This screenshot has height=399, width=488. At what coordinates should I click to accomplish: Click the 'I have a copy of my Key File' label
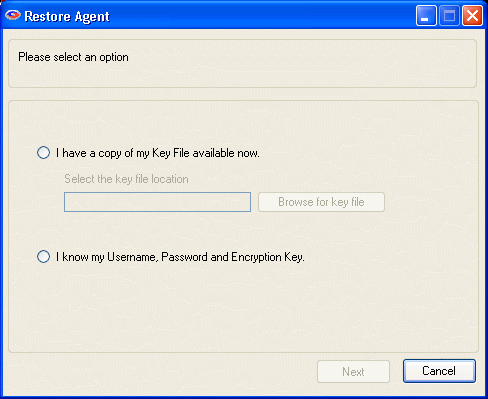click(x=158, y=153)
